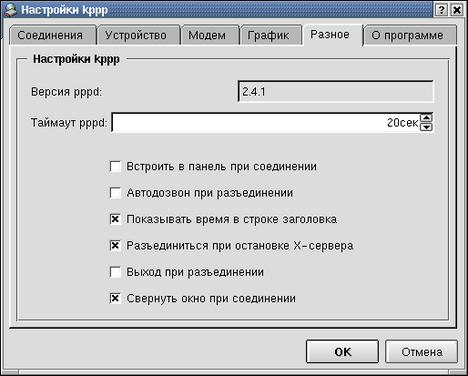
Task: Check the Выход при разъединении option
Action: (x=115, y=272)
